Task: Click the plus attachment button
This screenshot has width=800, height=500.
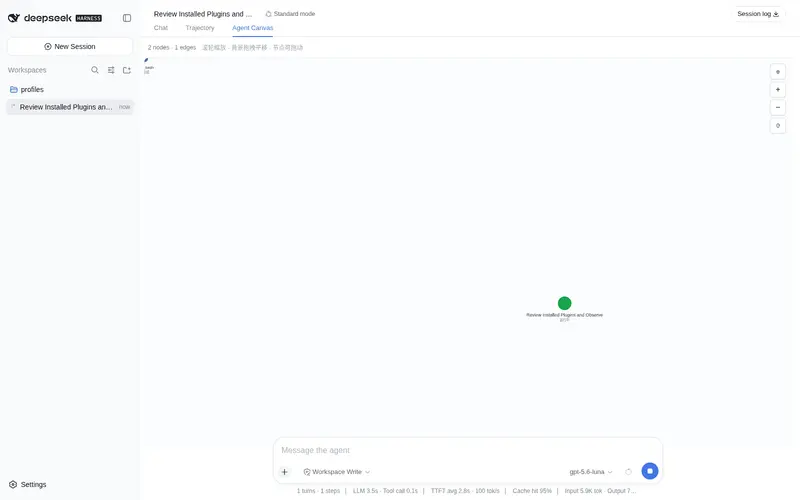Action: pos(285,472)
